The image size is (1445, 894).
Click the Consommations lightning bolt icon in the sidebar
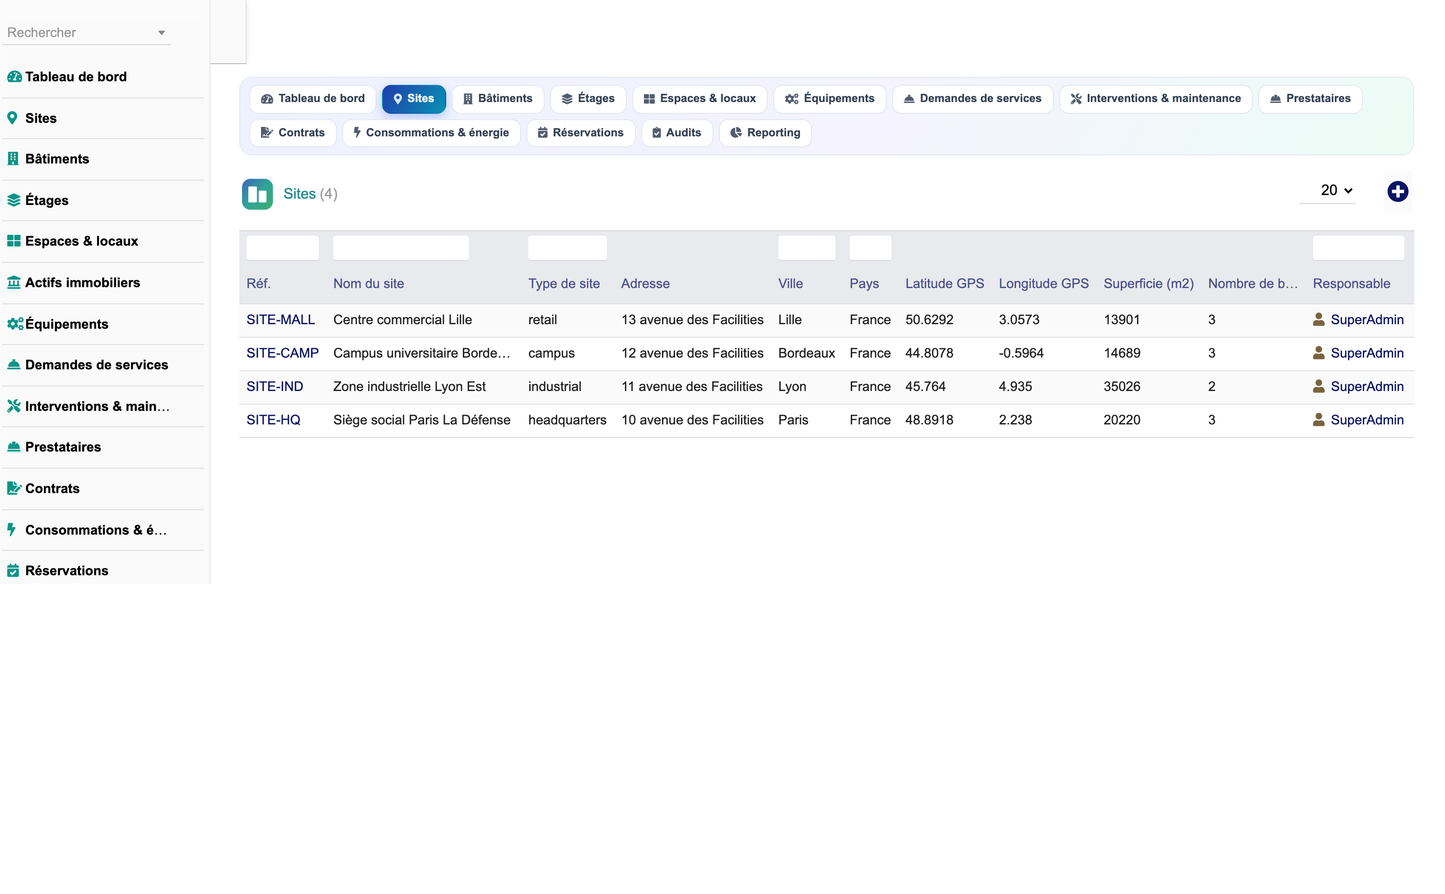[x=11, y=530]
